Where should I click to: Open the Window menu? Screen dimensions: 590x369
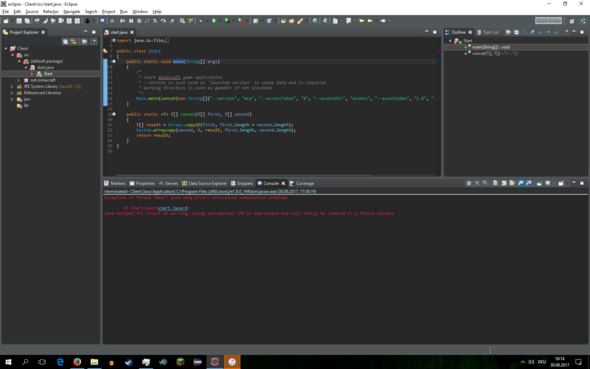tap(140, 12)
